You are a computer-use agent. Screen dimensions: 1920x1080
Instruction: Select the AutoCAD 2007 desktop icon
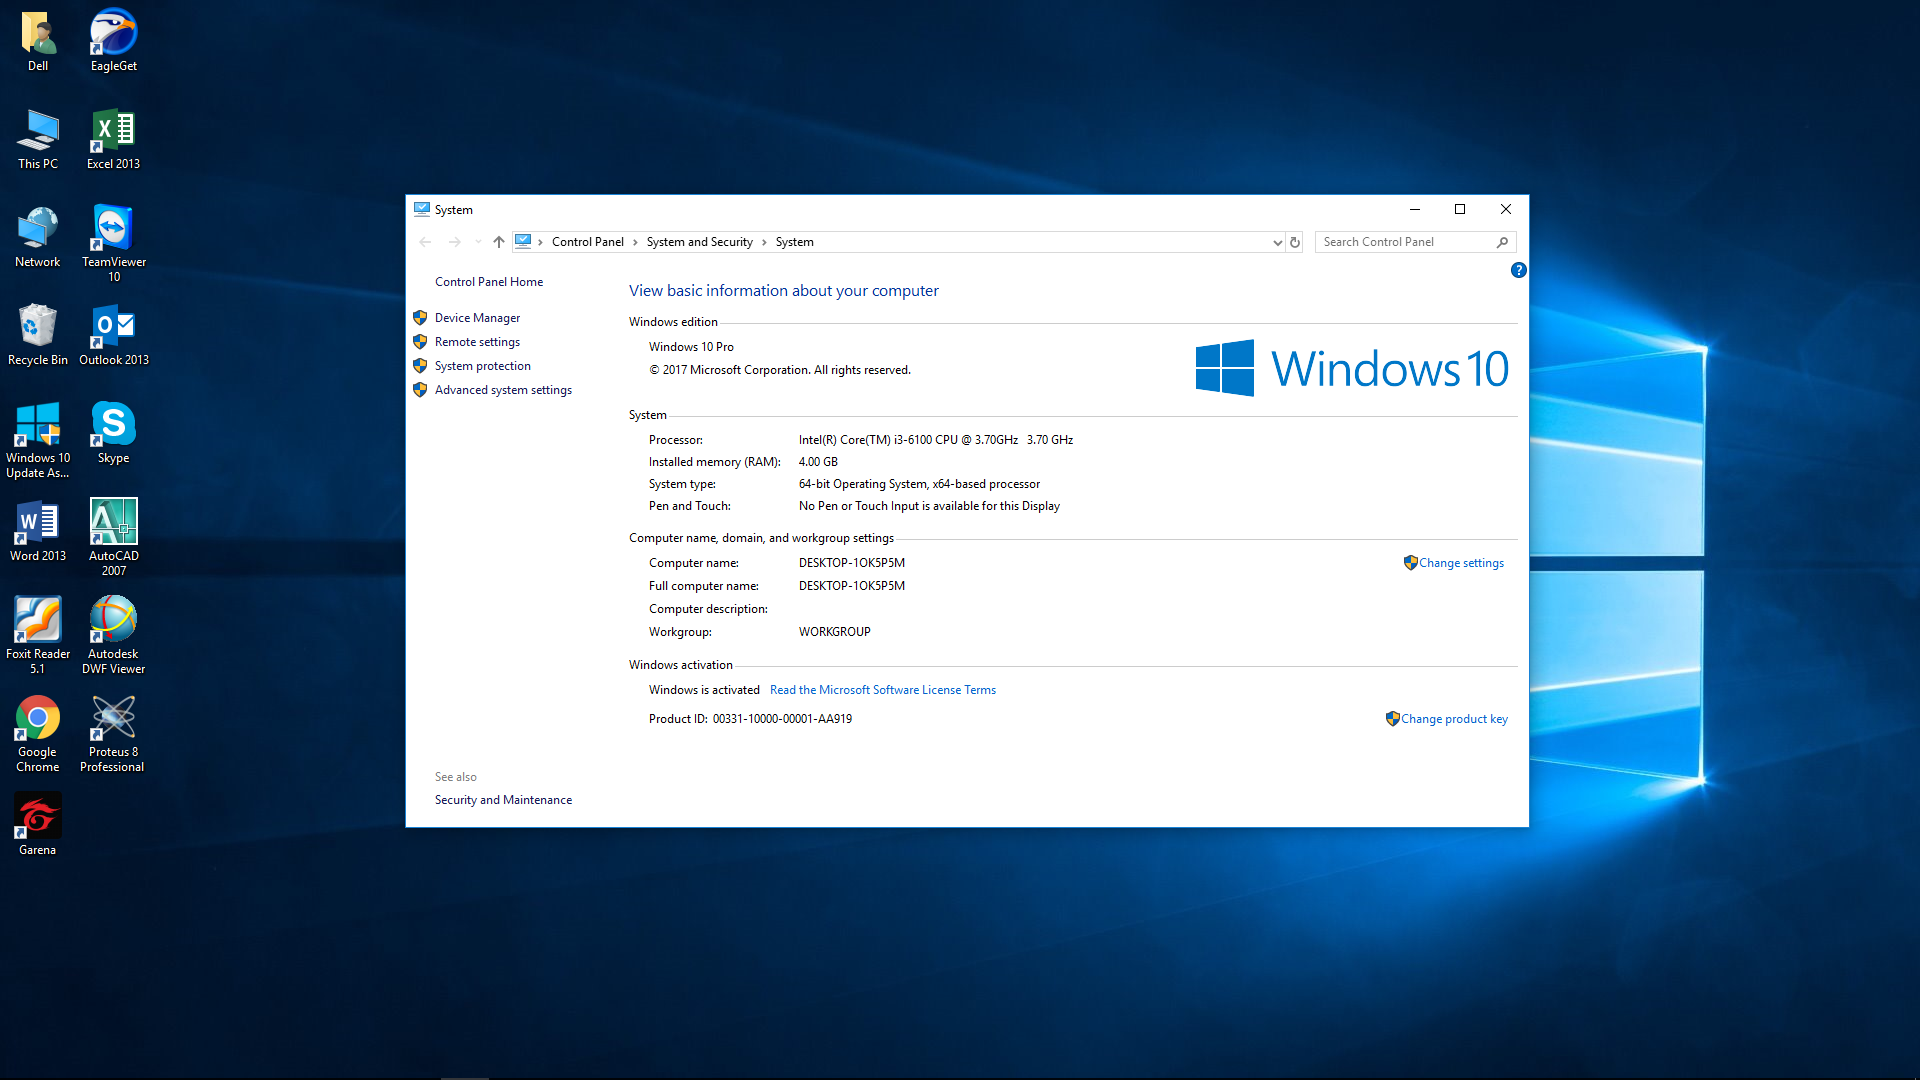tap(113, 537)
